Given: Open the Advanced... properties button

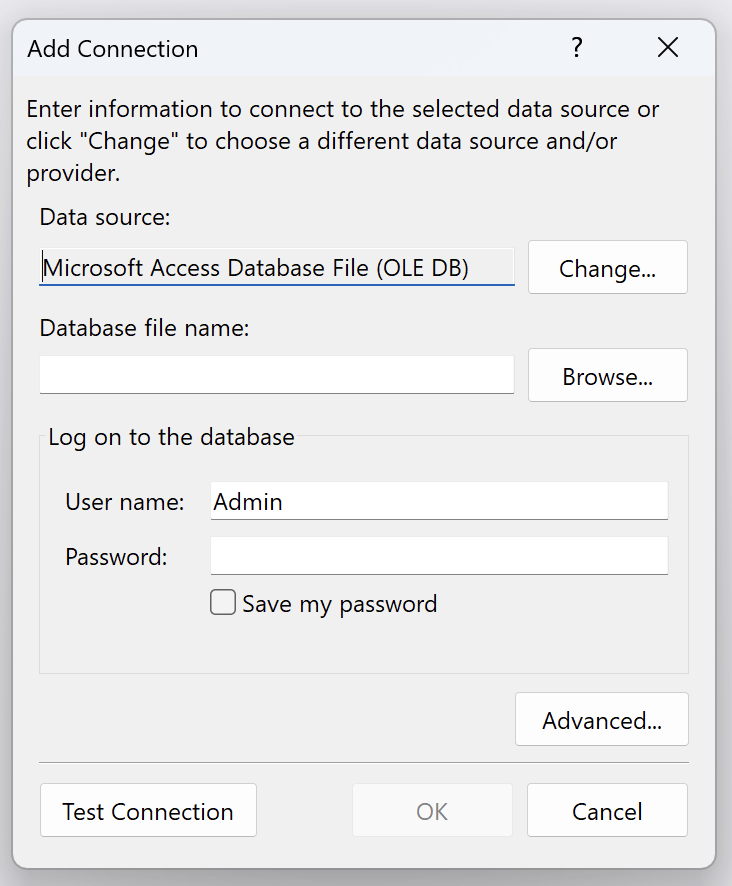Looking at the screenshot, I should coord(601,719).
